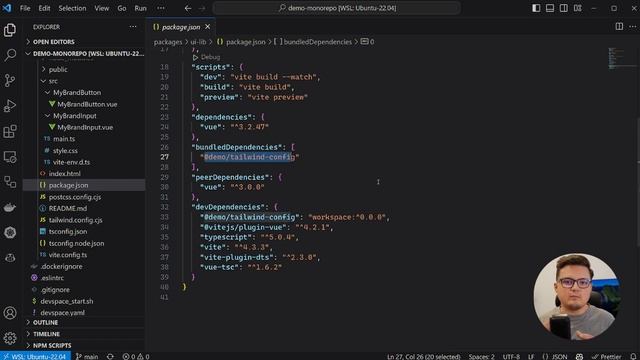Split the editor right
This screenshot has width=640, height=360.
pos(619,27)
